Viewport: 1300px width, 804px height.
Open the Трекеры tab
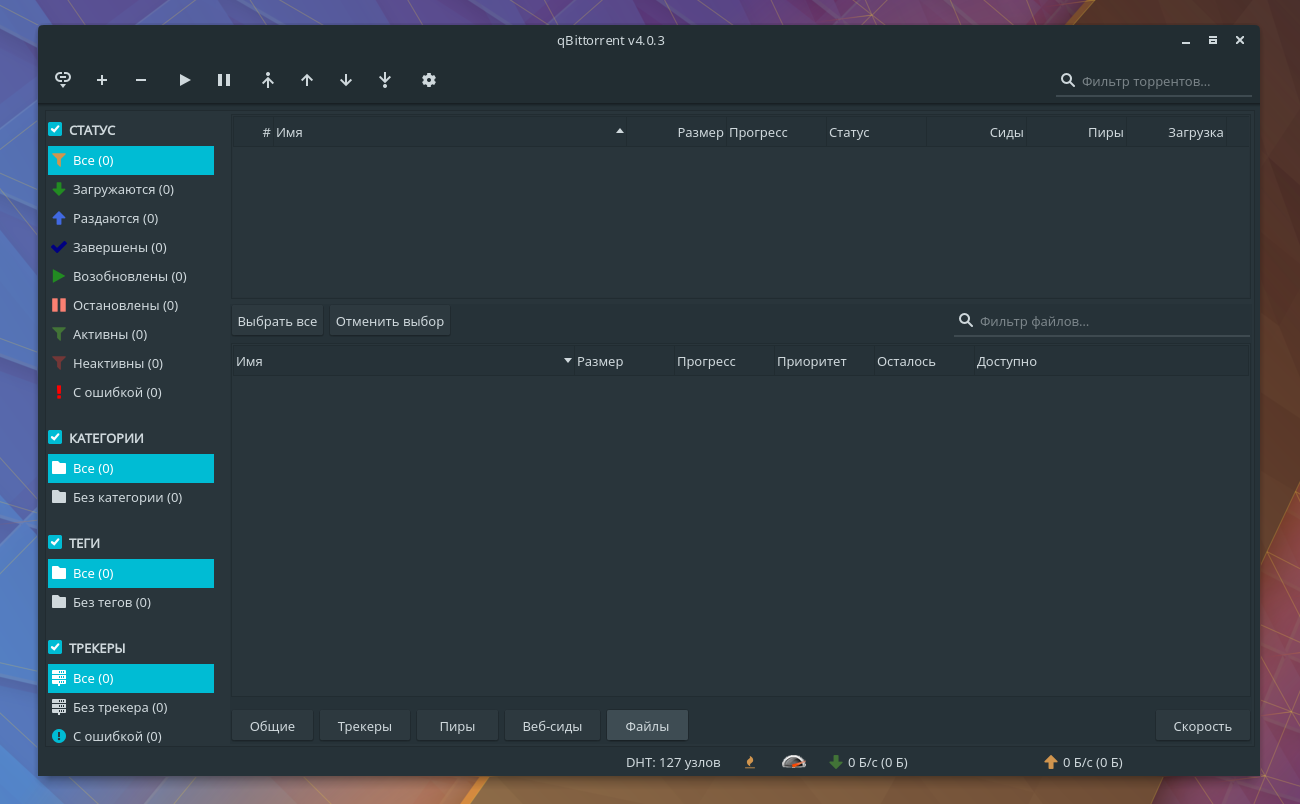click(x=364, y=725)
